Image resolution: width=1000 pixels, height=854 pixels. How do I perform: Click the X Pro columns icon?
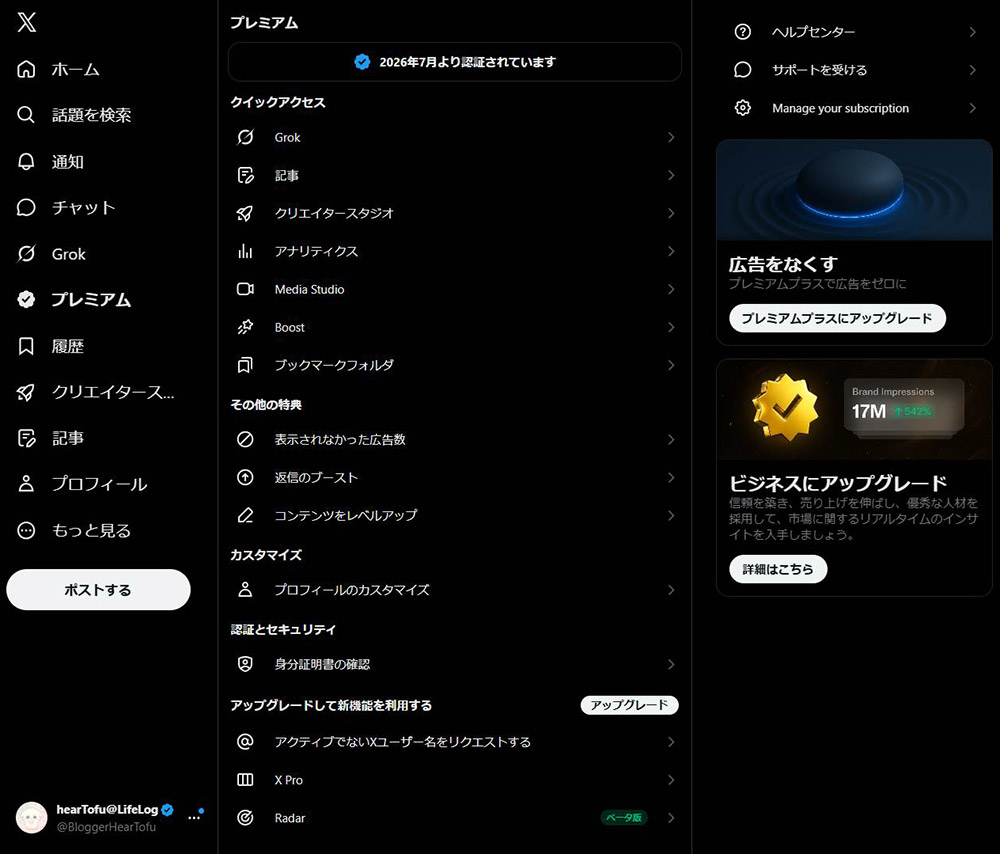[246, 779]
